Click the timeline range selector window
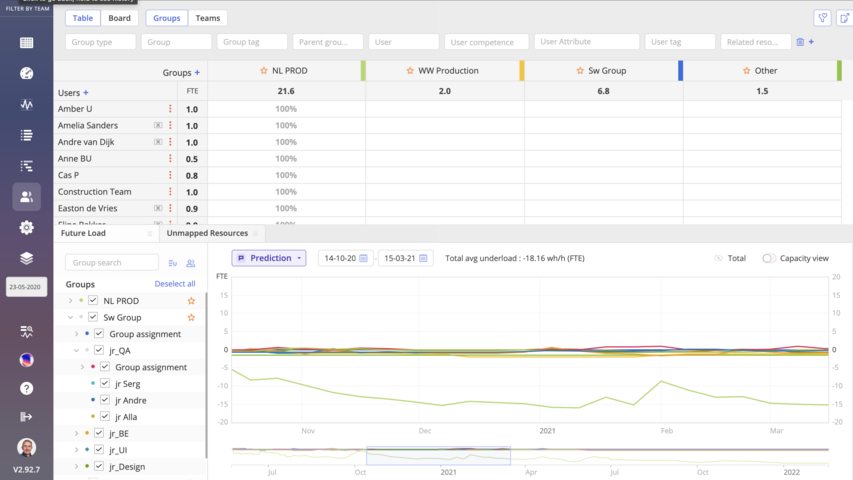 (x=438, y=456)
